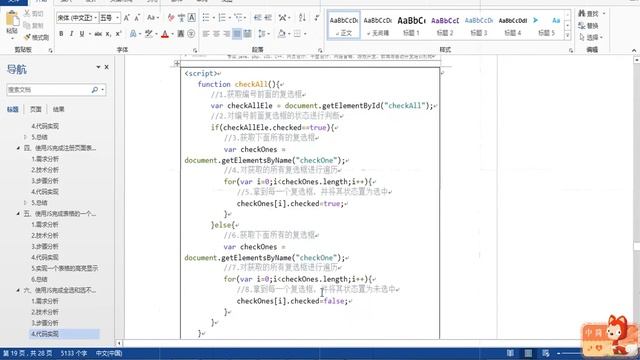Switch to the 页面 pages navigation tab
The height and width of the screenshot is (360, 640).
click(36, 109)
